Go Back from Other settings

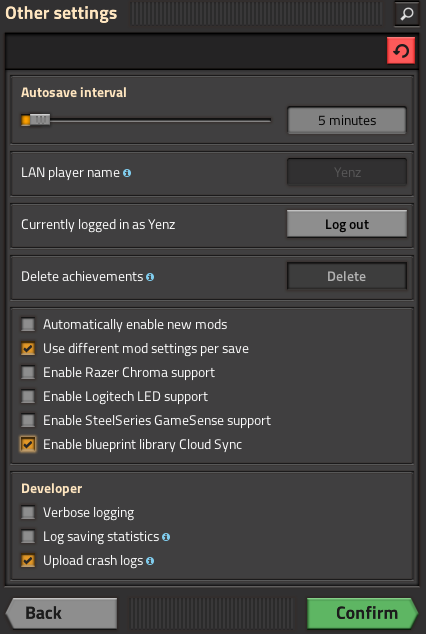[x=61, y=613]
